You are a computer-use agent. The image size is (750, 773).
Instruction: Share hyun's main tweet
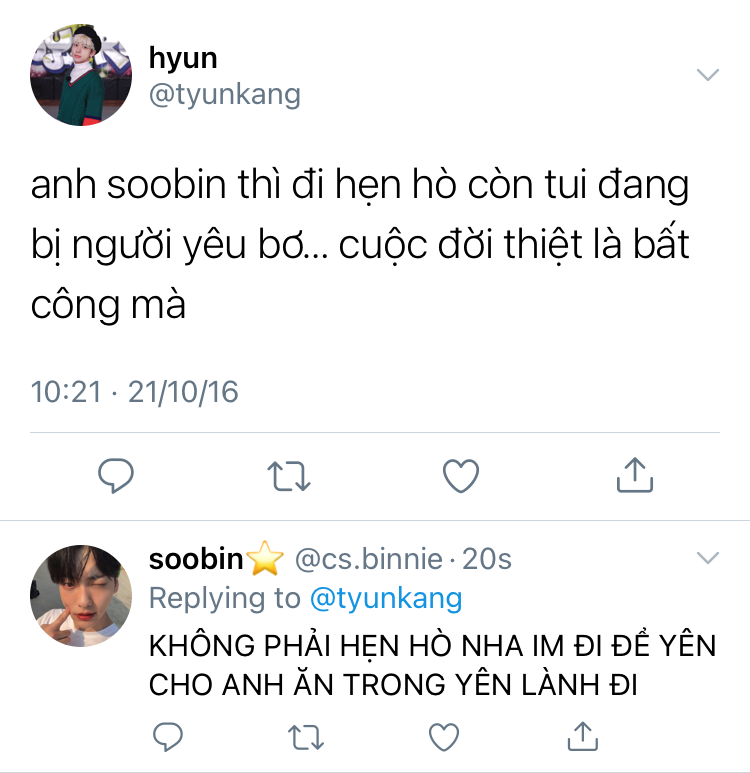(635, 475)
